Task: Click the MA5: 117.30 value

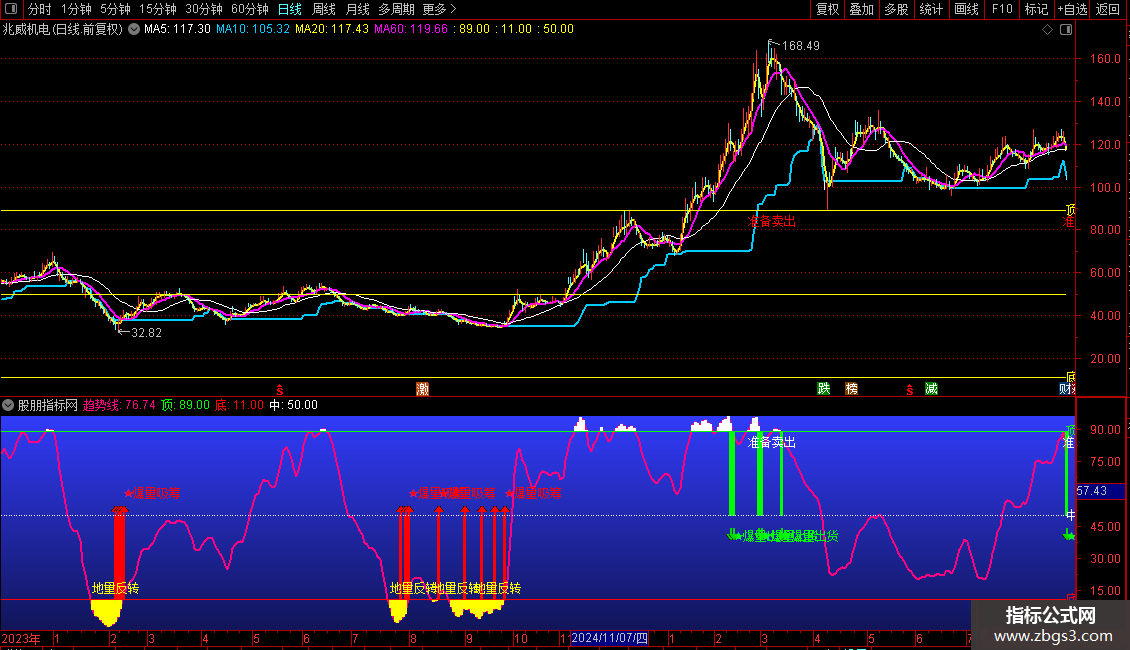Action: click(177, 30)
